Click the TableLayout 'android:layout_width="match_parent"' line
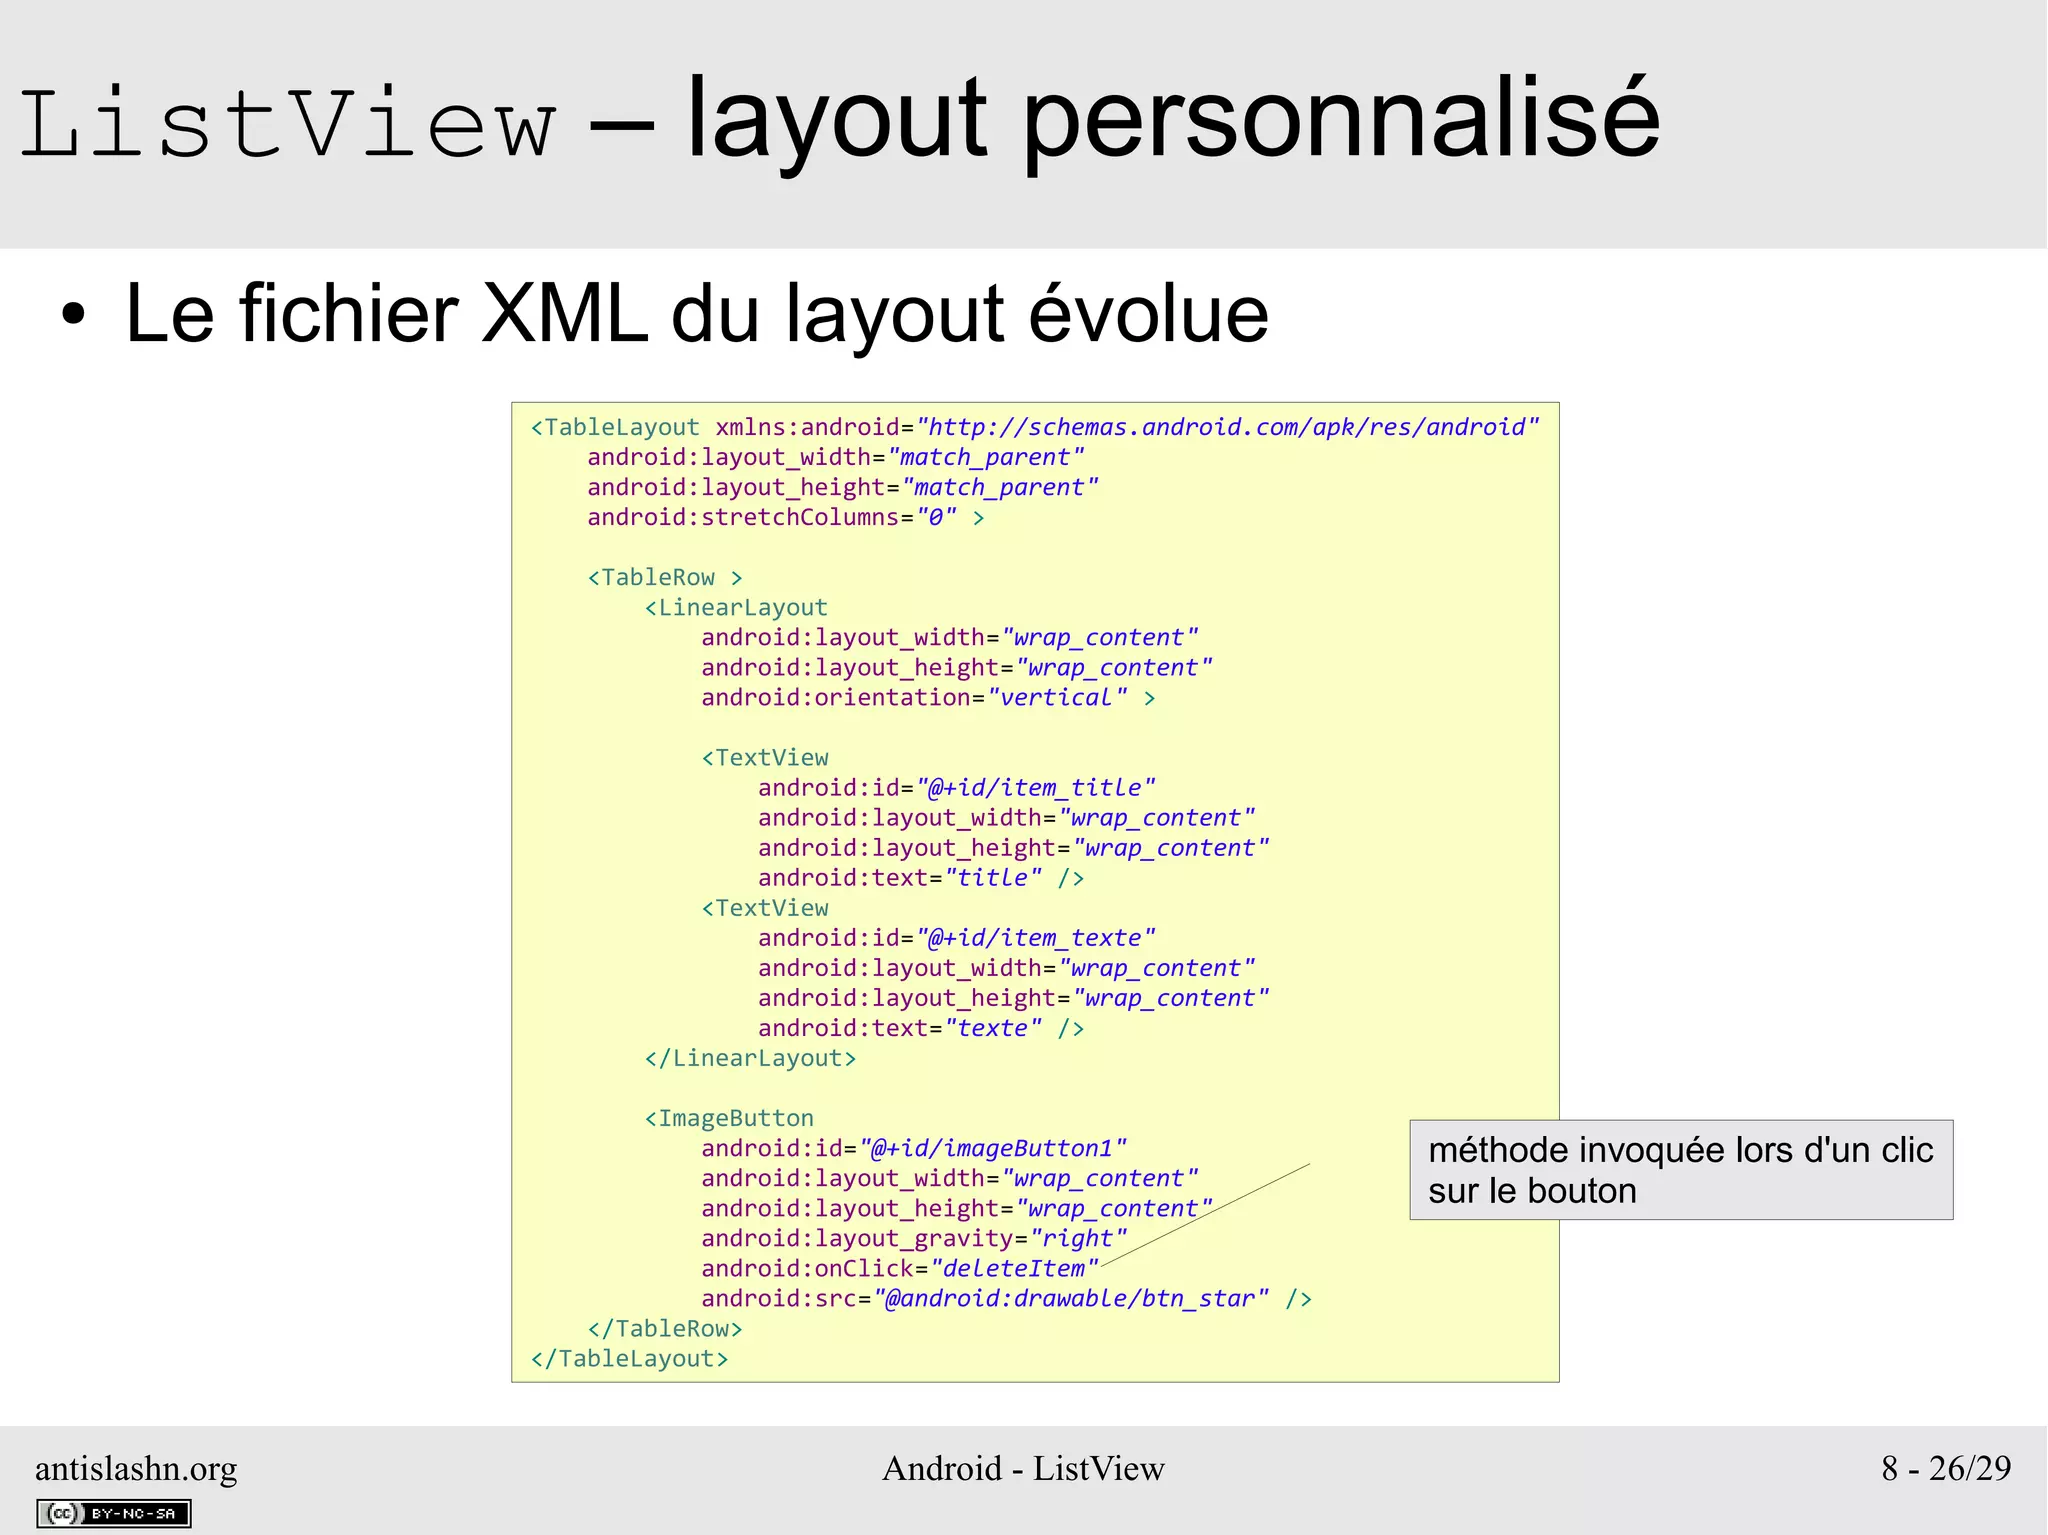The width and height of the screenshot is (2048, 1535). pos(835,458)
